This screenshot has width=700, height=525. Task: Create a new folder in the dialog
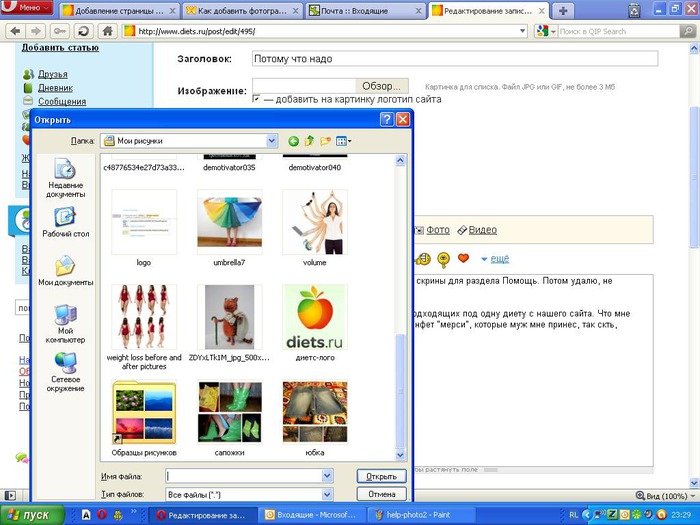point(325,141)
